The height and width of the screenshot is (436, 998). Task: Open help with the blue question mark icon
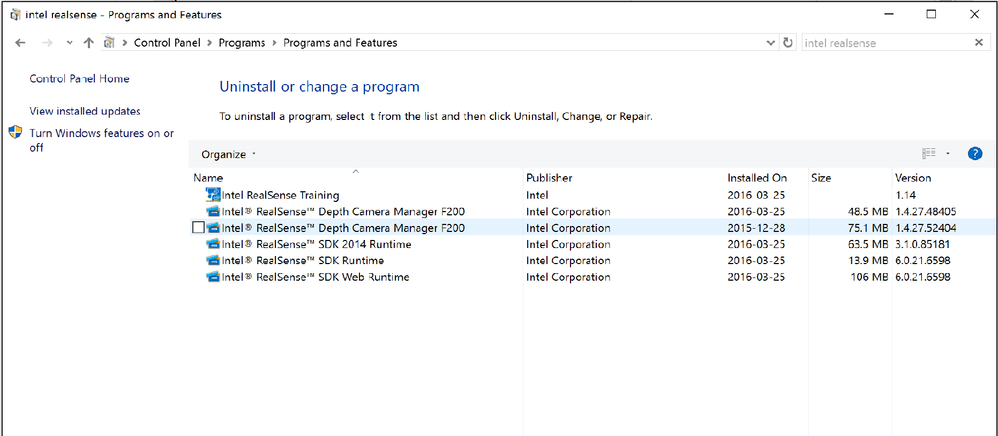pos(974,153)
